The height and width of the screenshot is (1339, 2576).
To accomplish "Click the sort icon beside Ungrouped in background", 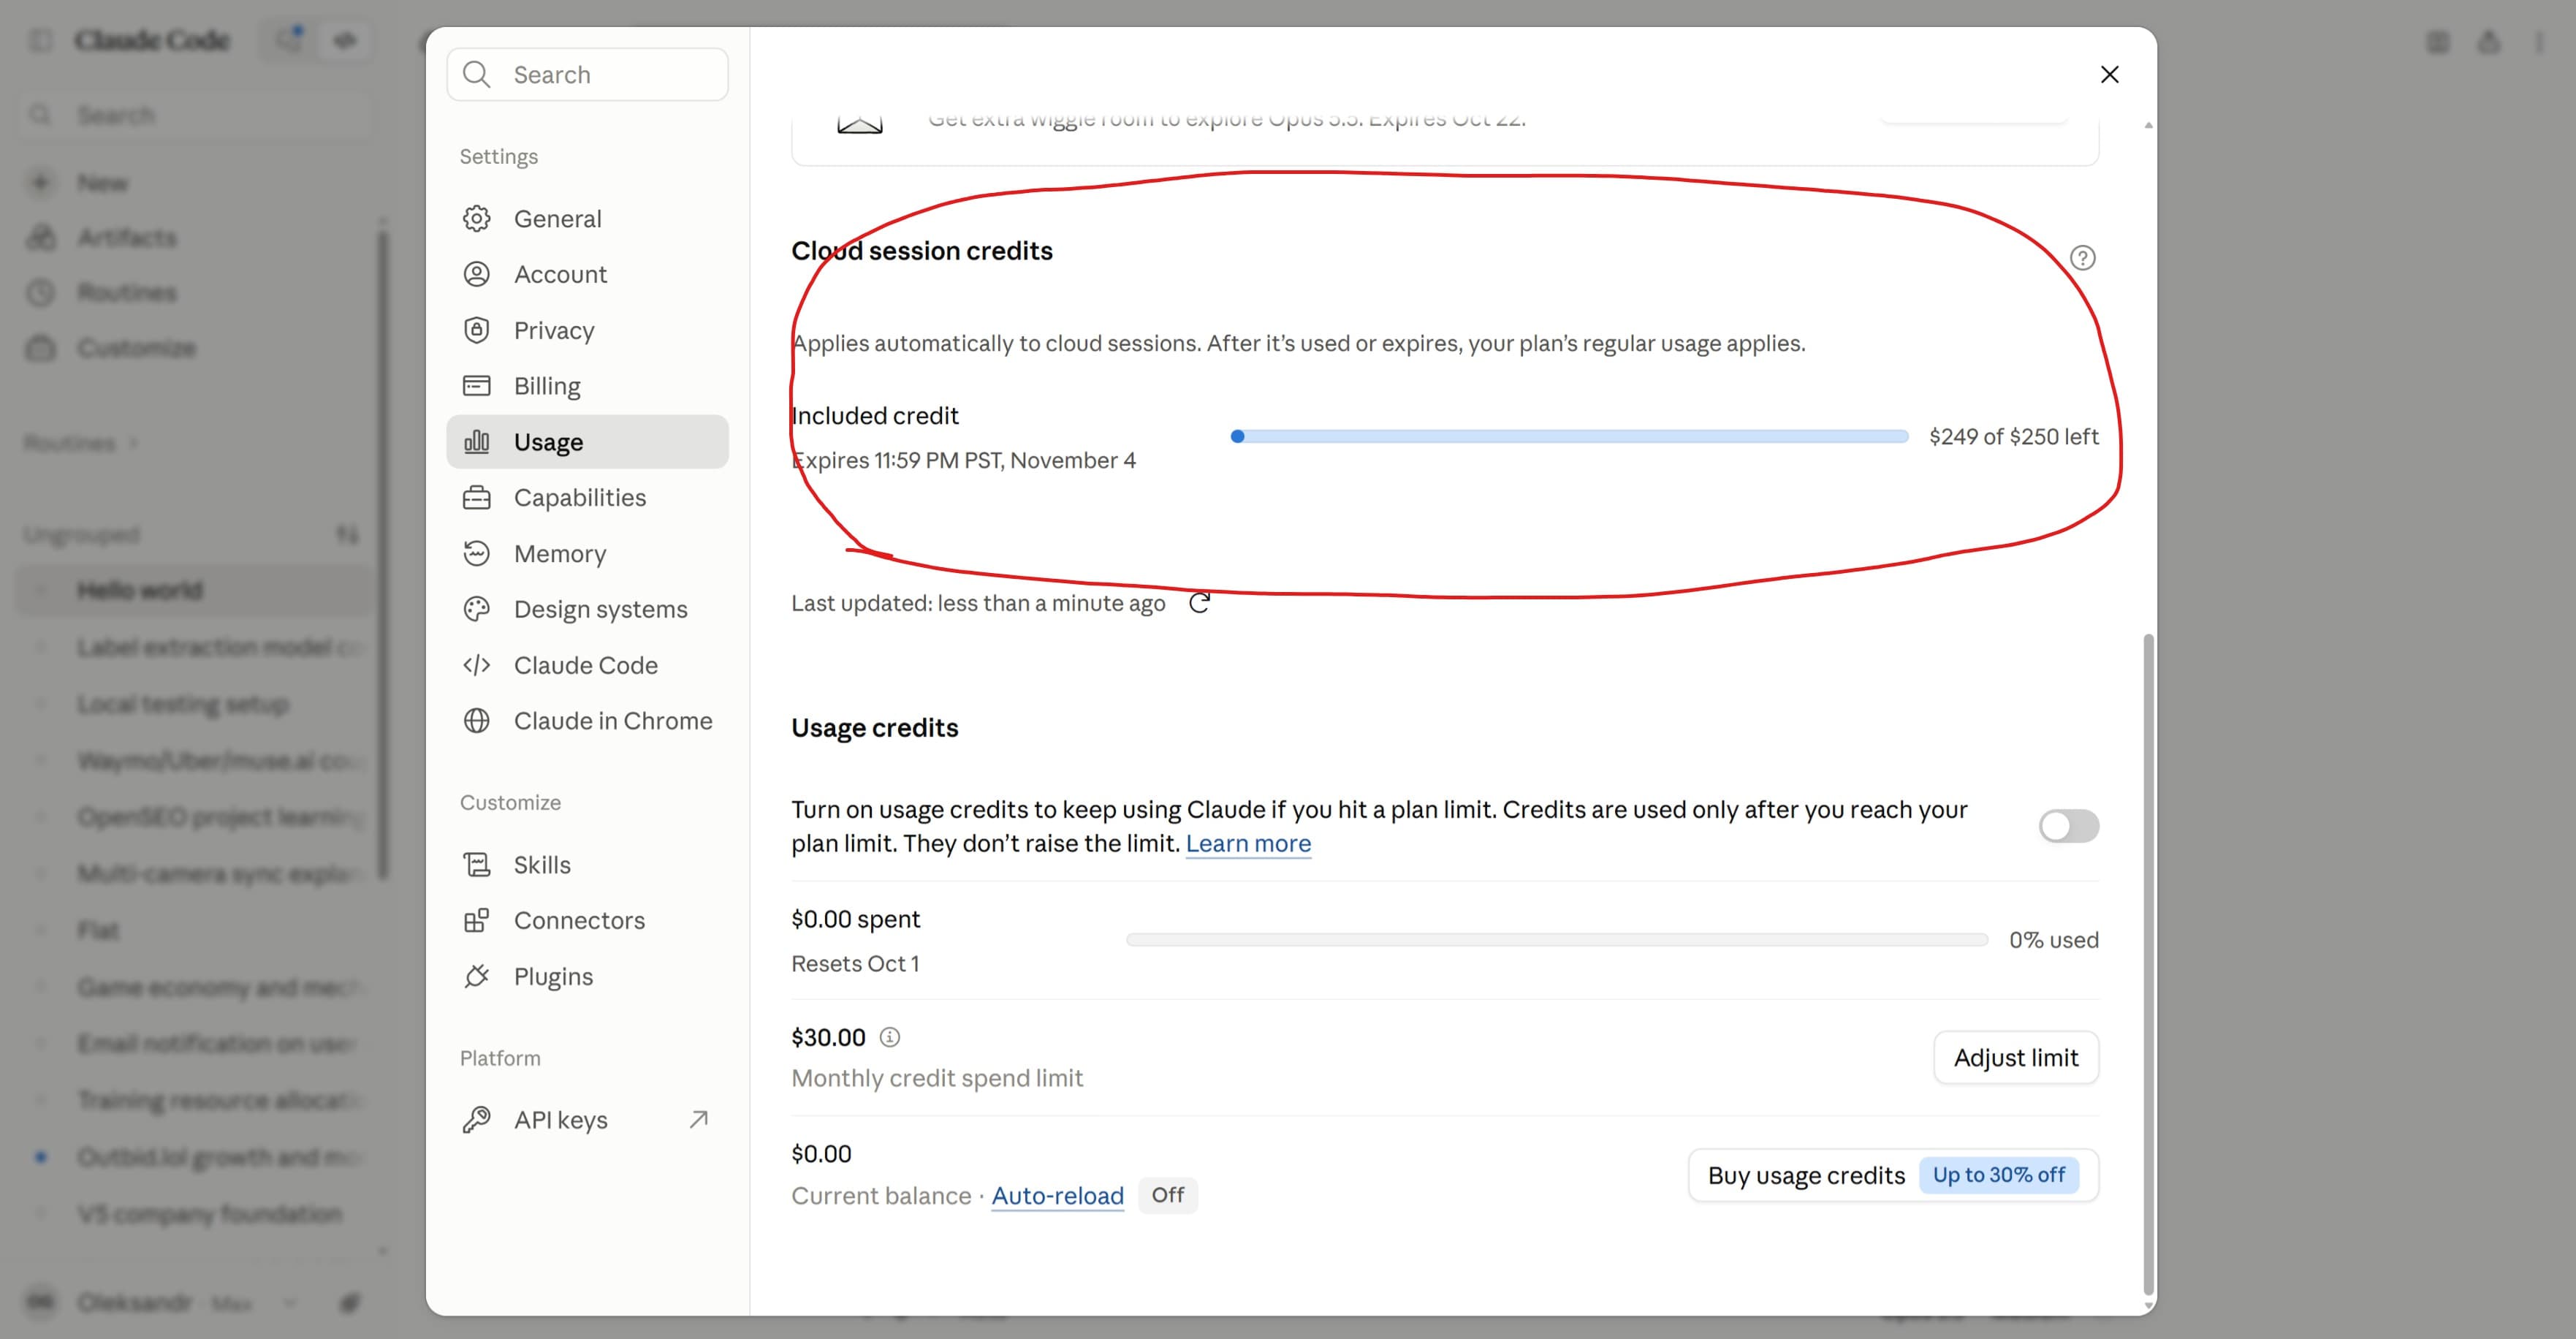I will (x=347, y=534).
